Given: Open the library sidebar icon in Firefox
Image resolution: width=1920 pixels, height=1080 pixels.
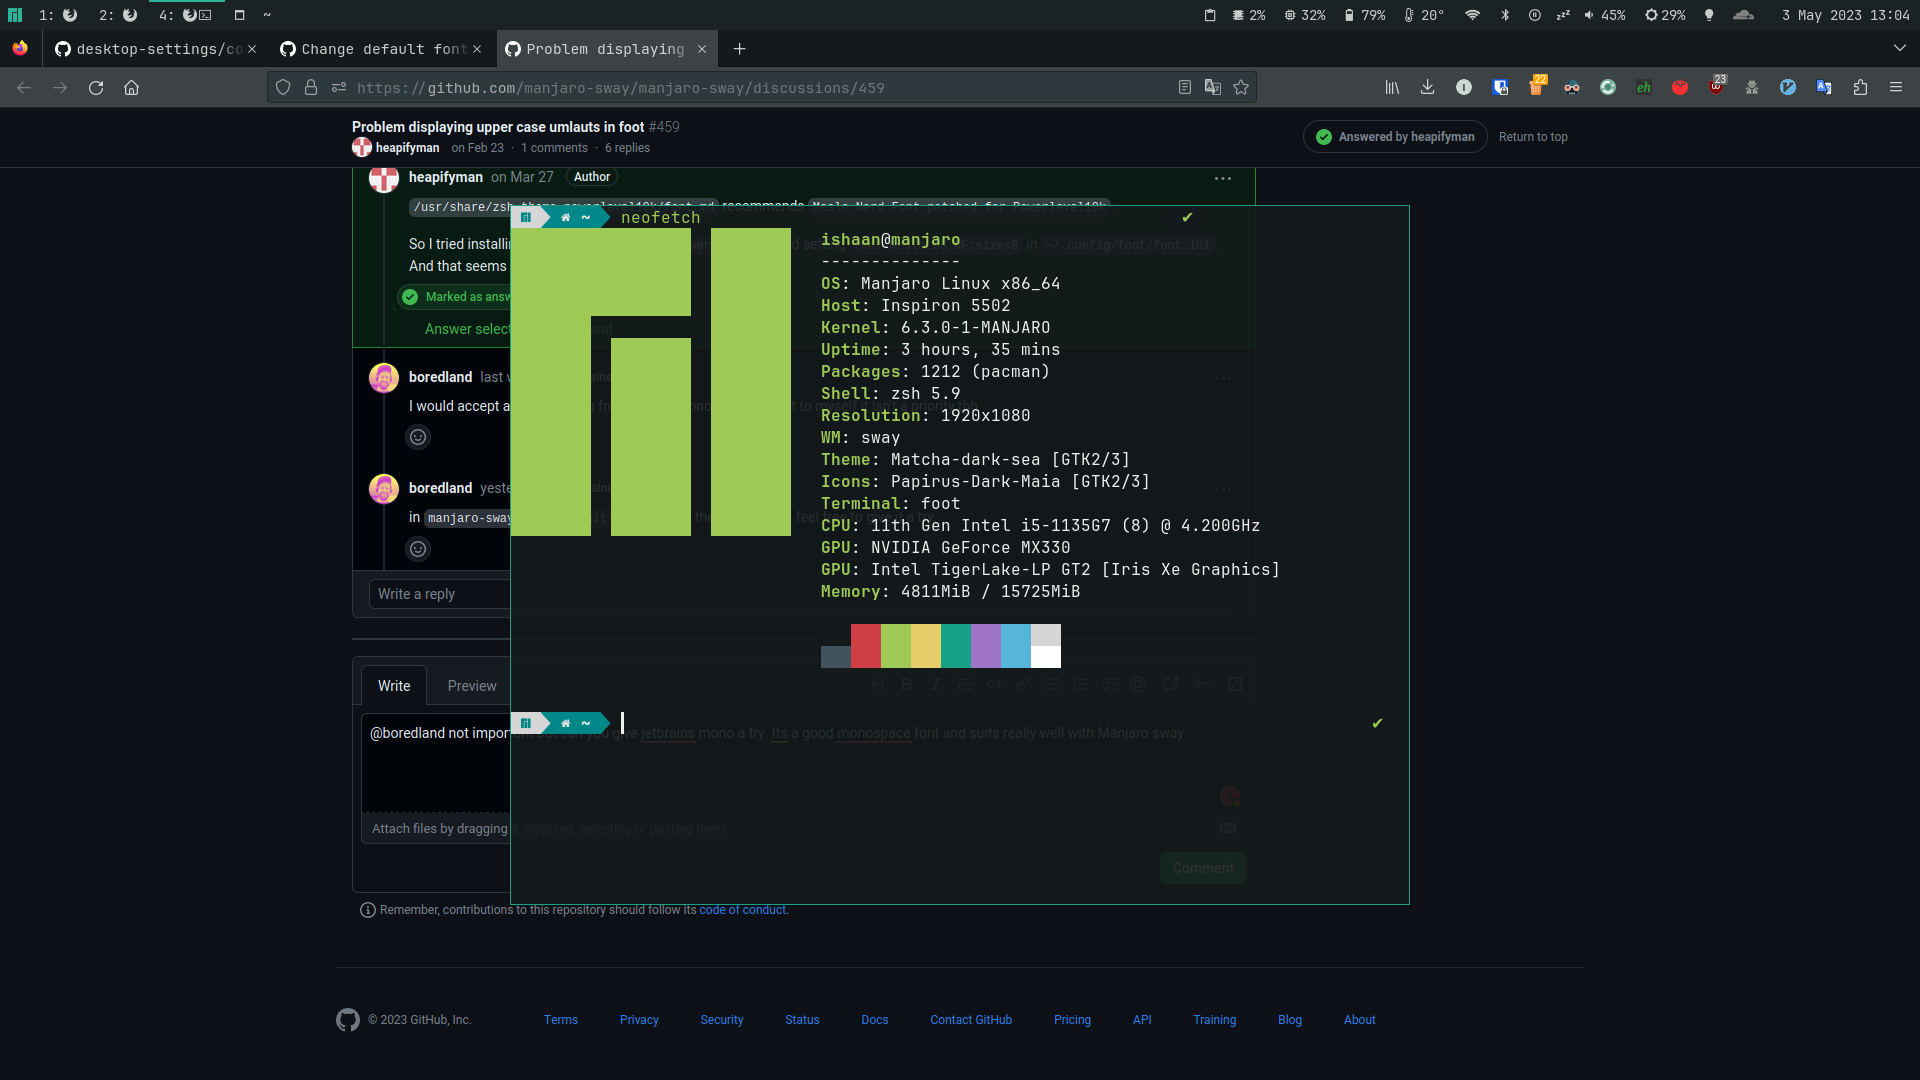Looking at the screenshot, I should pos(1391,87).
